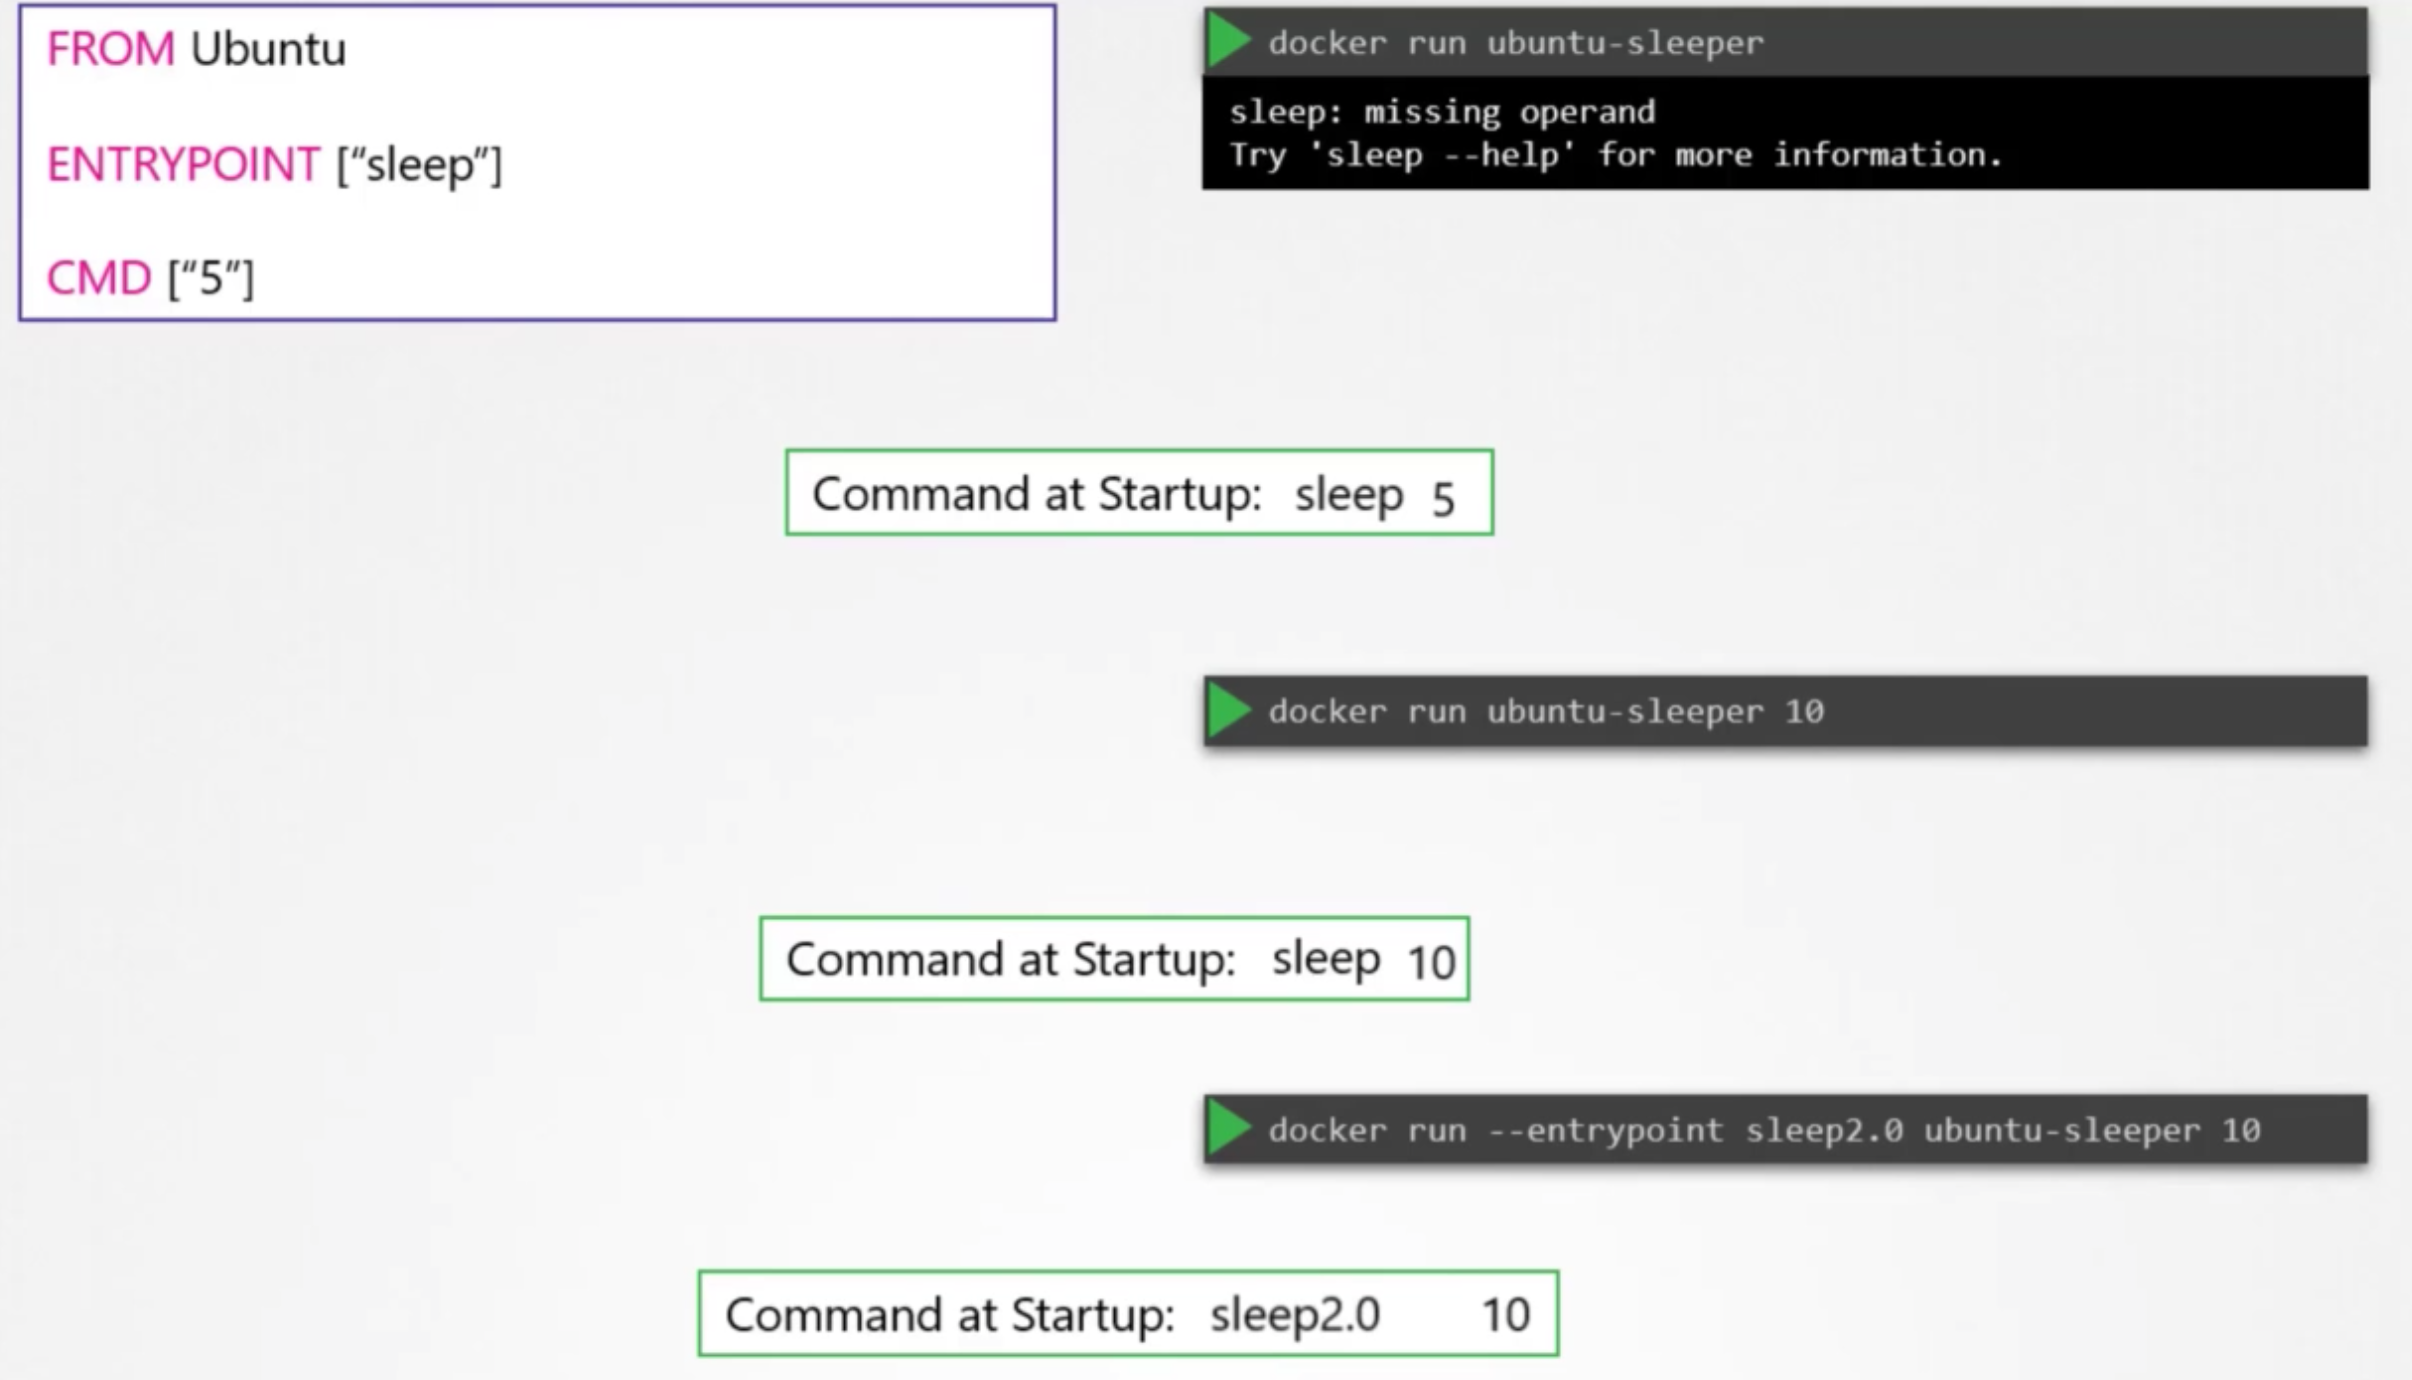
Task: Click 'docker run ubuntu-sleeper' command text
Action: [x=1515, y=43]
